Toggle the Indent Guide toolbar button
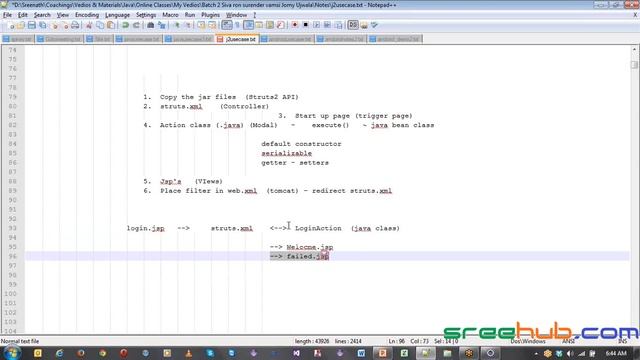This screenshot has height=360, width=640. (x=248, y=25)
